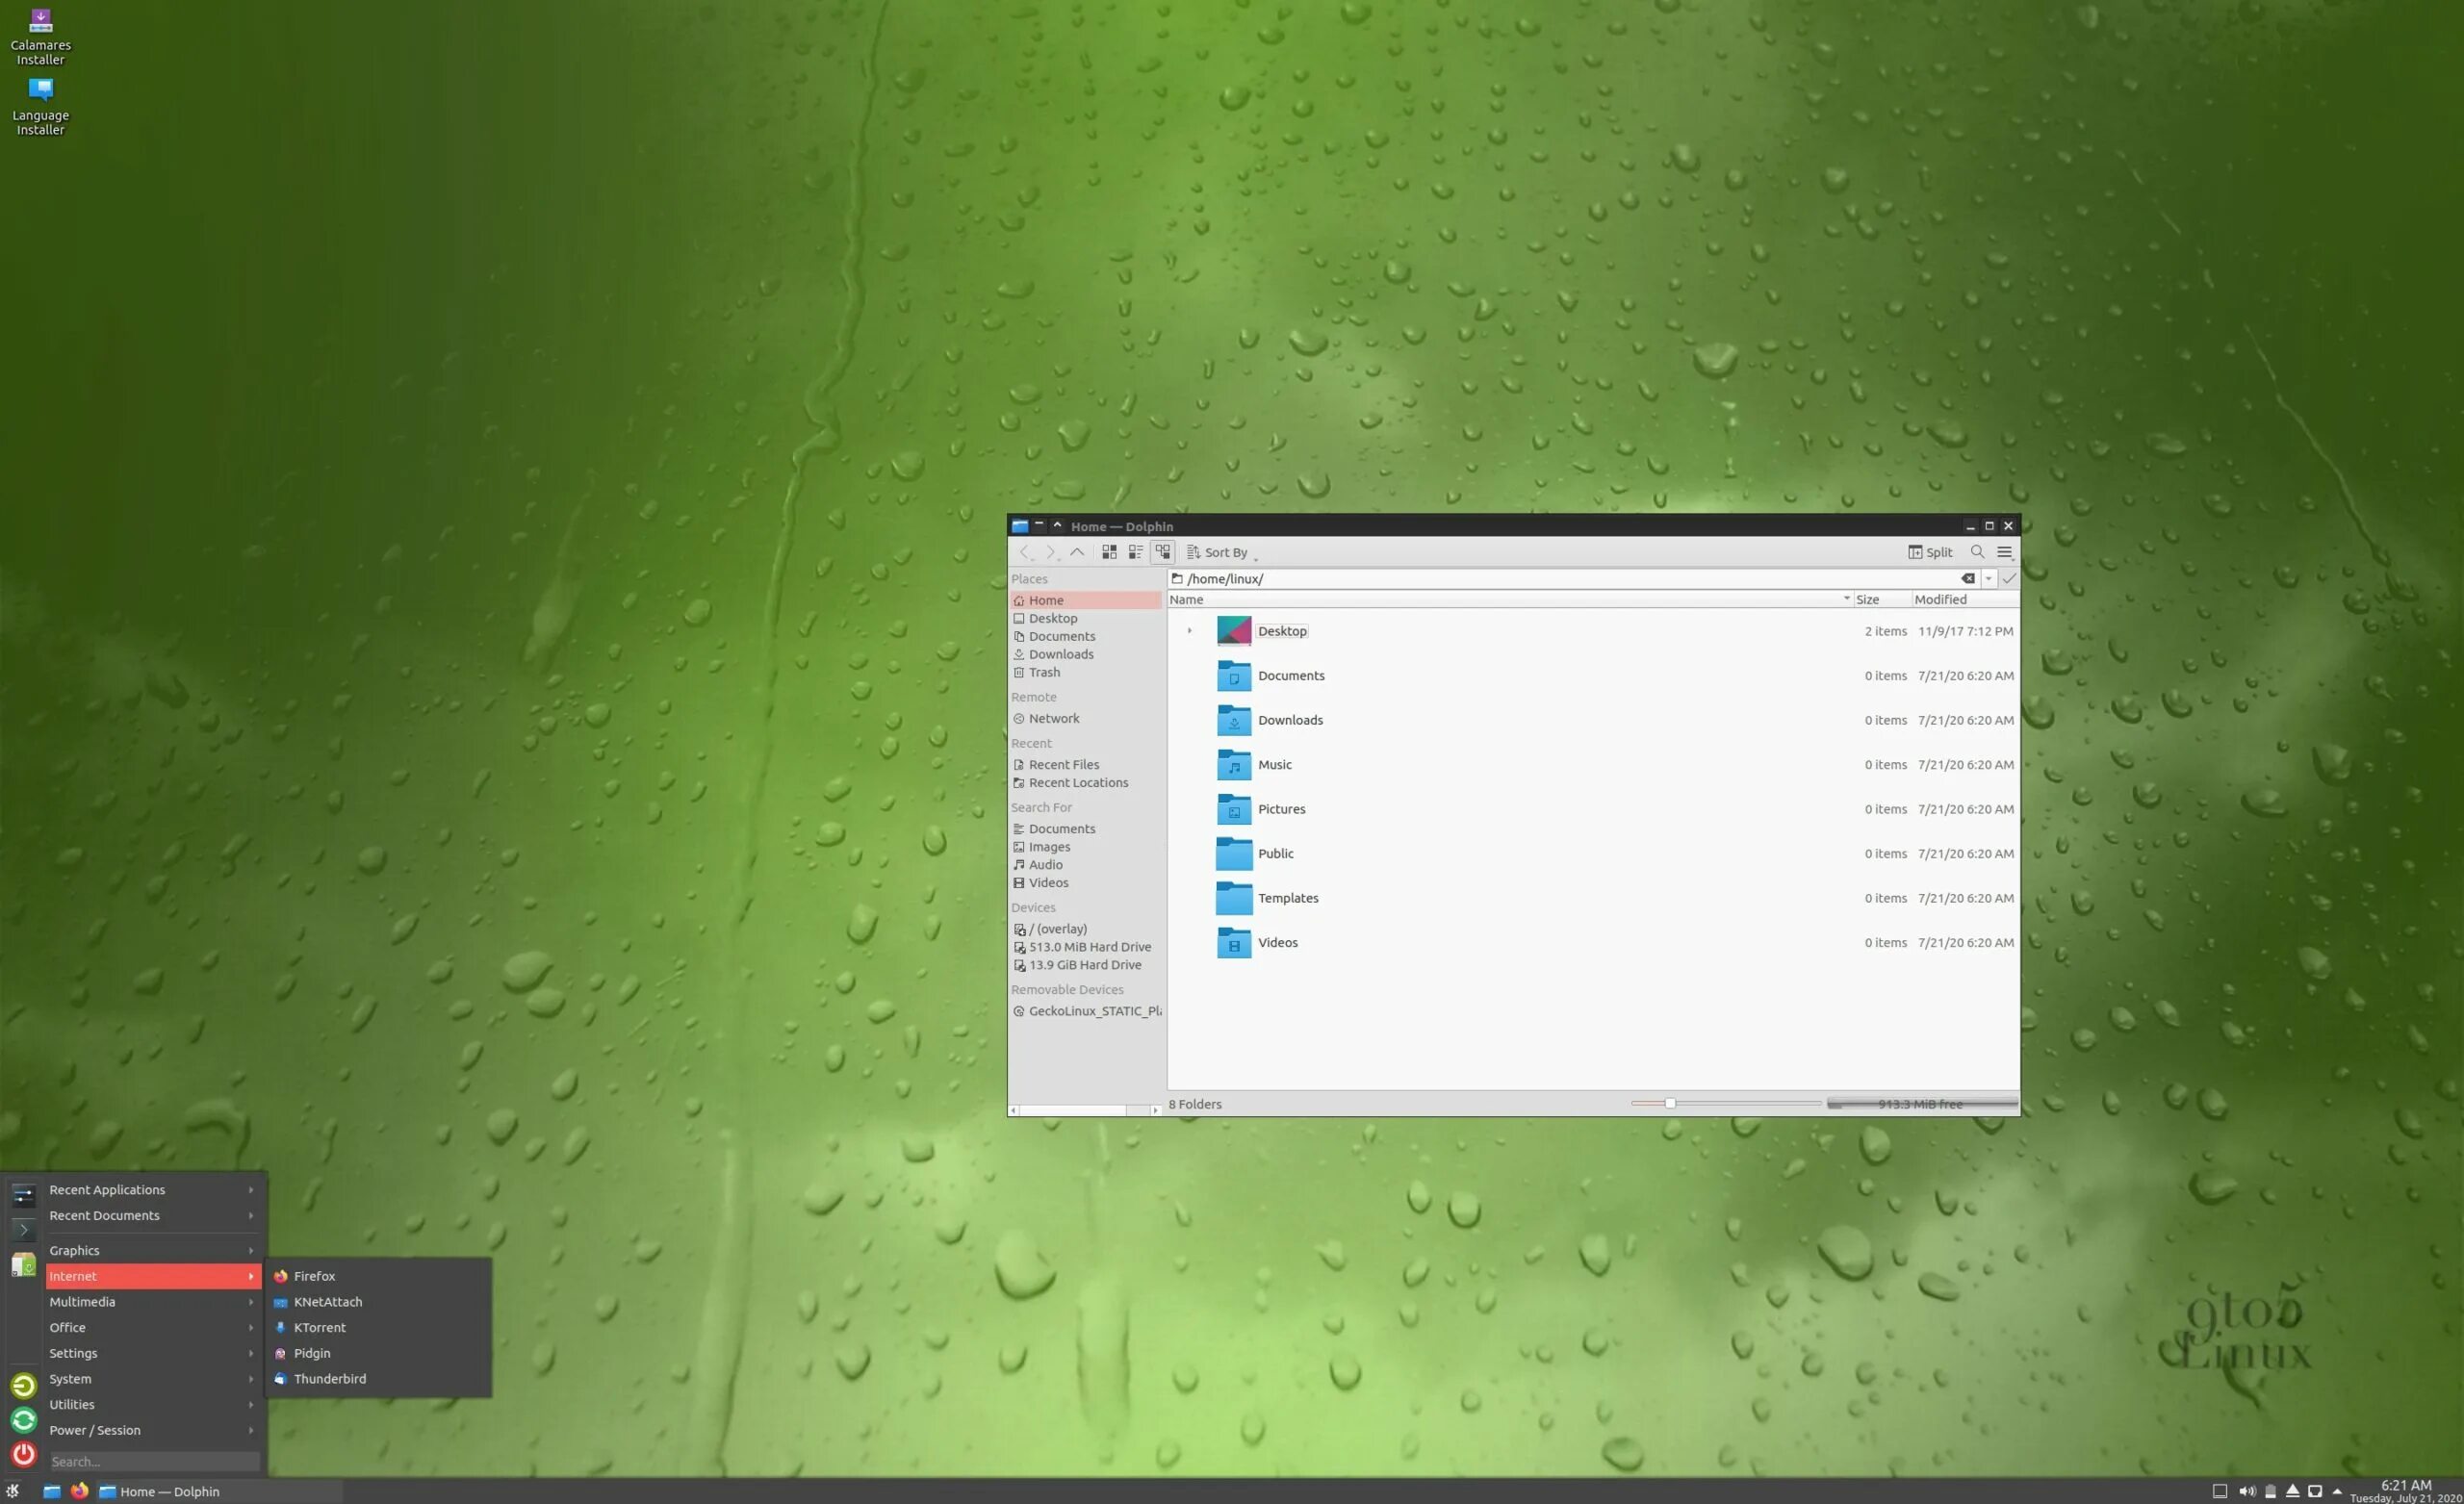Open the Sort By dropdown
2464x1504 pixels.
tap(1221, 552)
